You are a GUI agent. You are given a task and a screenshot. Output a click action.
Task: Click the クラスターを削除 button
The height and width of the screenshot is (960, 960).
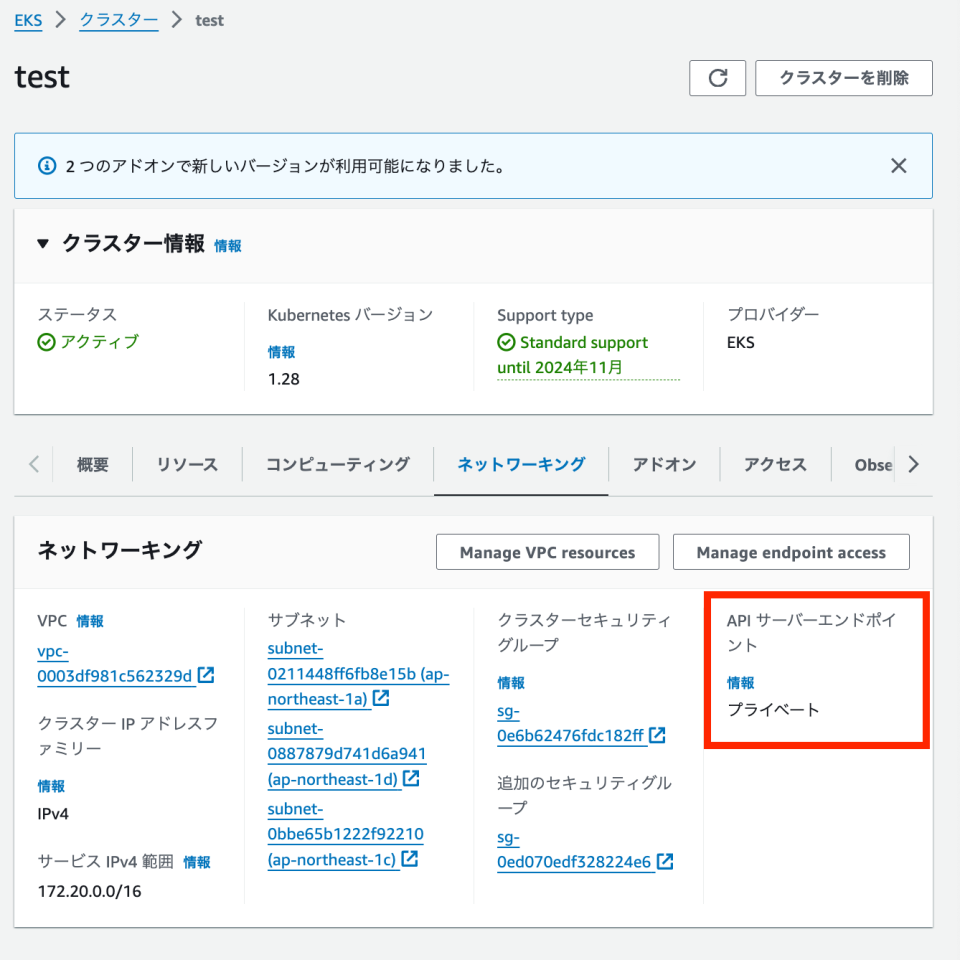843,78
